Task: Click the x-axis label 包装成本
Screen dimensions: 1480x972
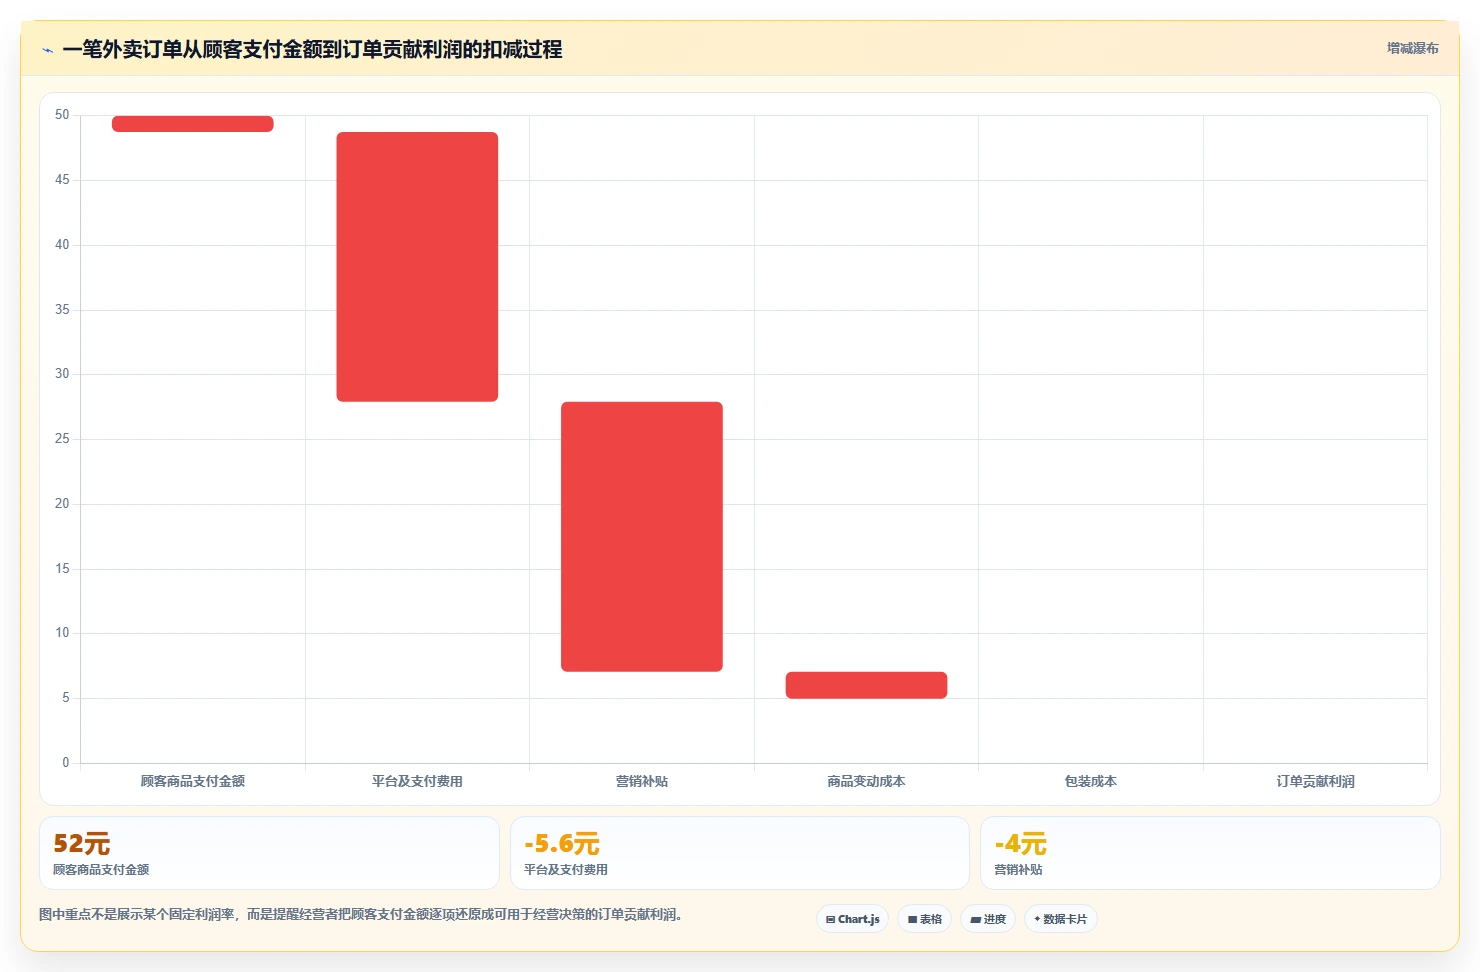Action: click(1091, 781)
